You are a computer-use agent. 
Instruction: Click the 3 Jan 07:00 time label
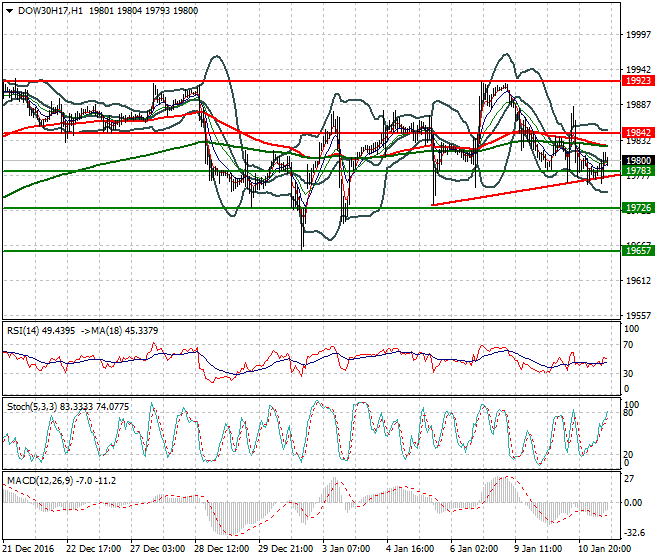pos(346,549)
